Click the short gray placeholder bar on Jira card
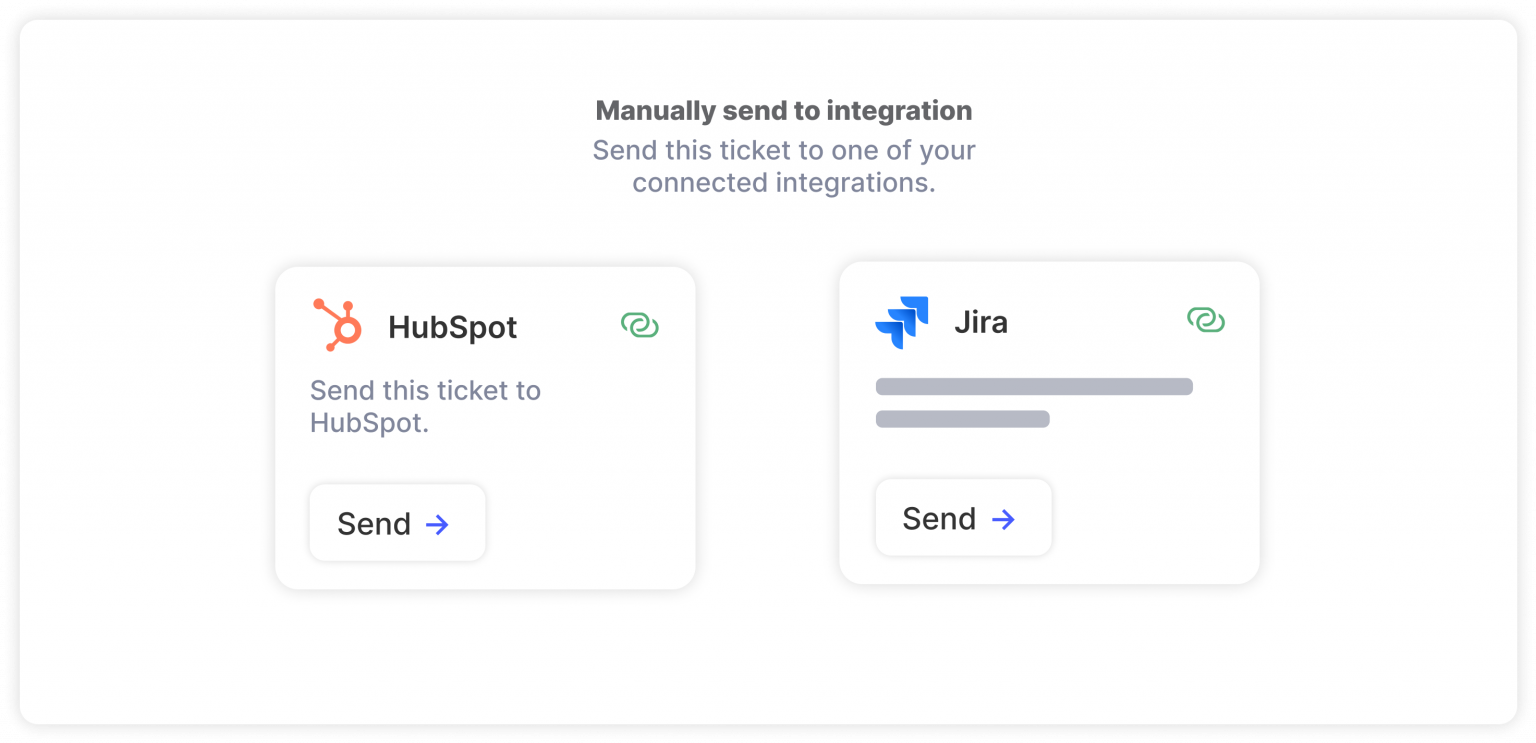This screenshot has height=743, width=1536. [961, 419]
